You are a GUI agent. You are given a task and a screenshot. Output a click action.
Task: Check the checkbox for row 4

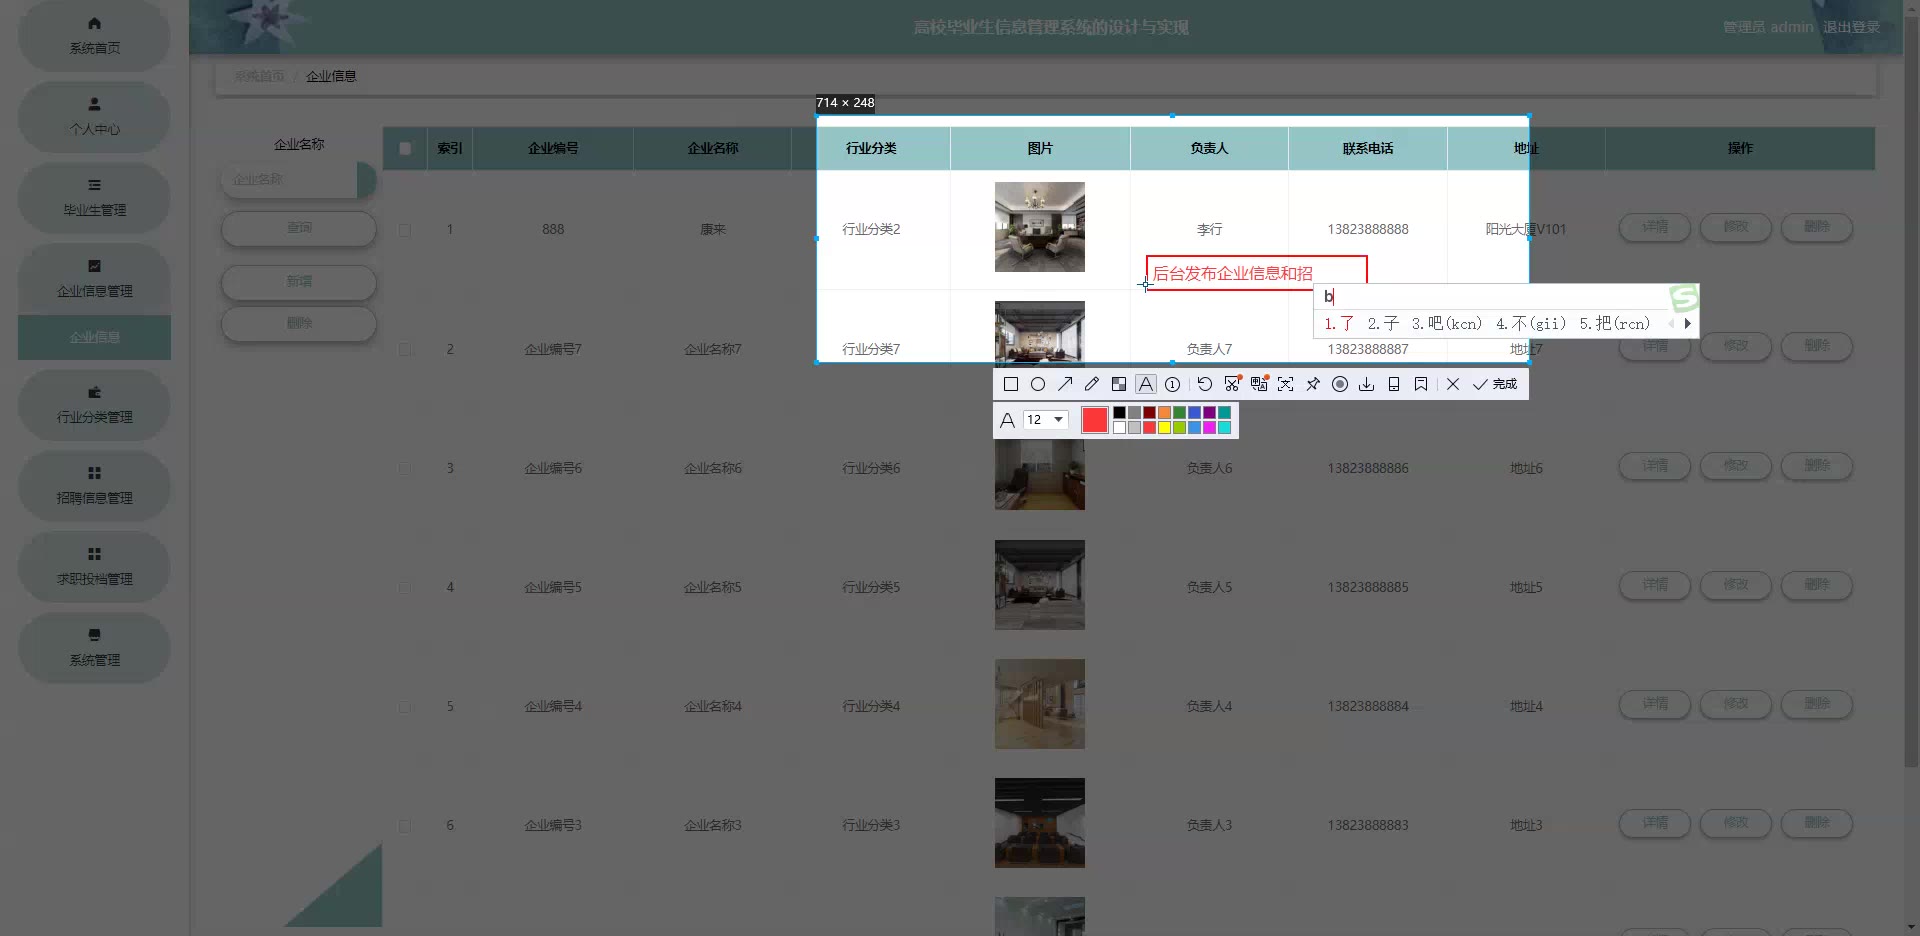click(x=405, y=588)
